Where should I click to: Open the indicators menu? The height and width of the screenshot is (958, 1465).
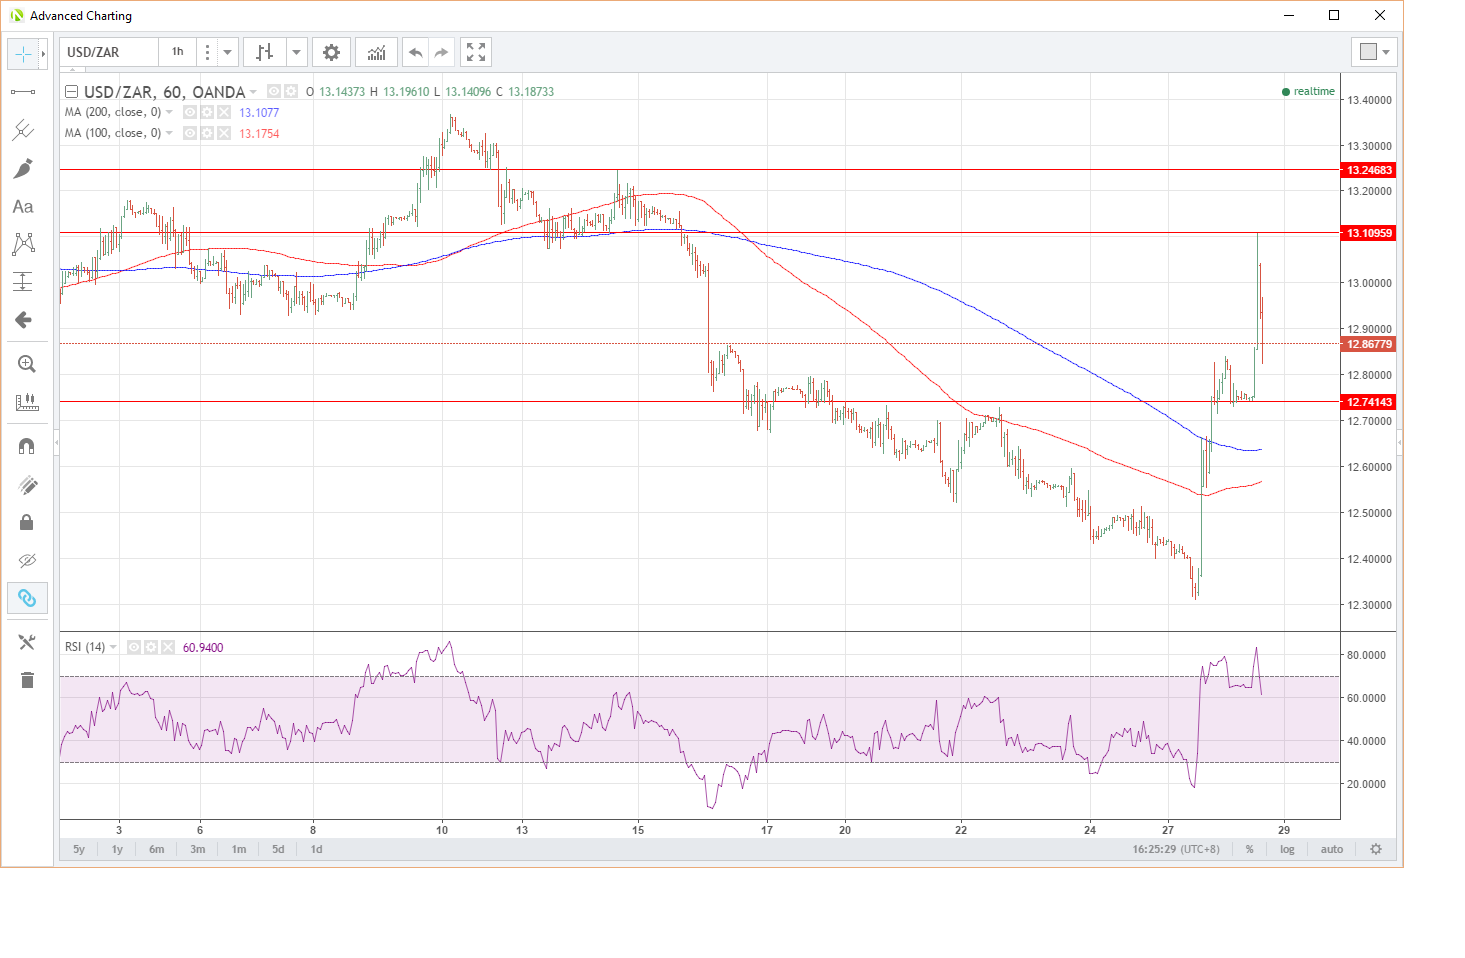pos(376,52)
